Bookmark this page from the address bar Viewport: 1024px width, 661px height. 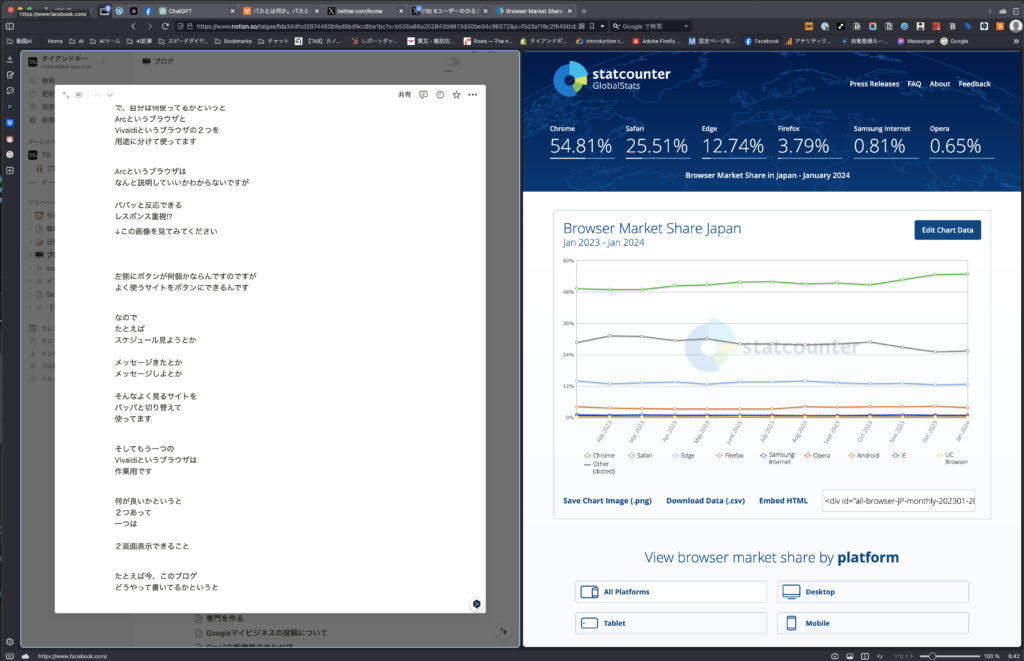tap(592, 26)
